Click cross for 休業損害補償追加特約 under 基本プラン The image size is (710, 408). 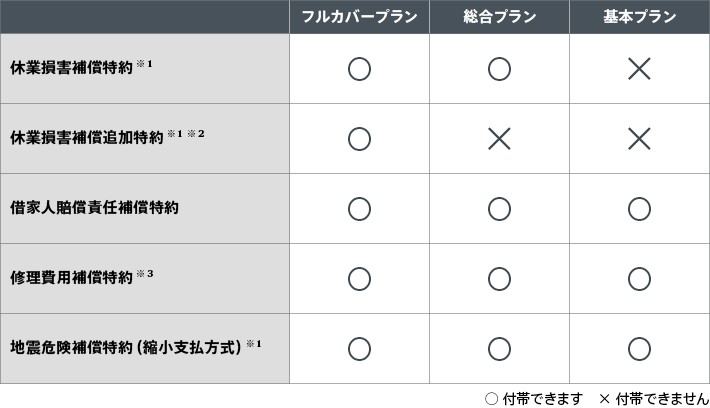point(640,139)
